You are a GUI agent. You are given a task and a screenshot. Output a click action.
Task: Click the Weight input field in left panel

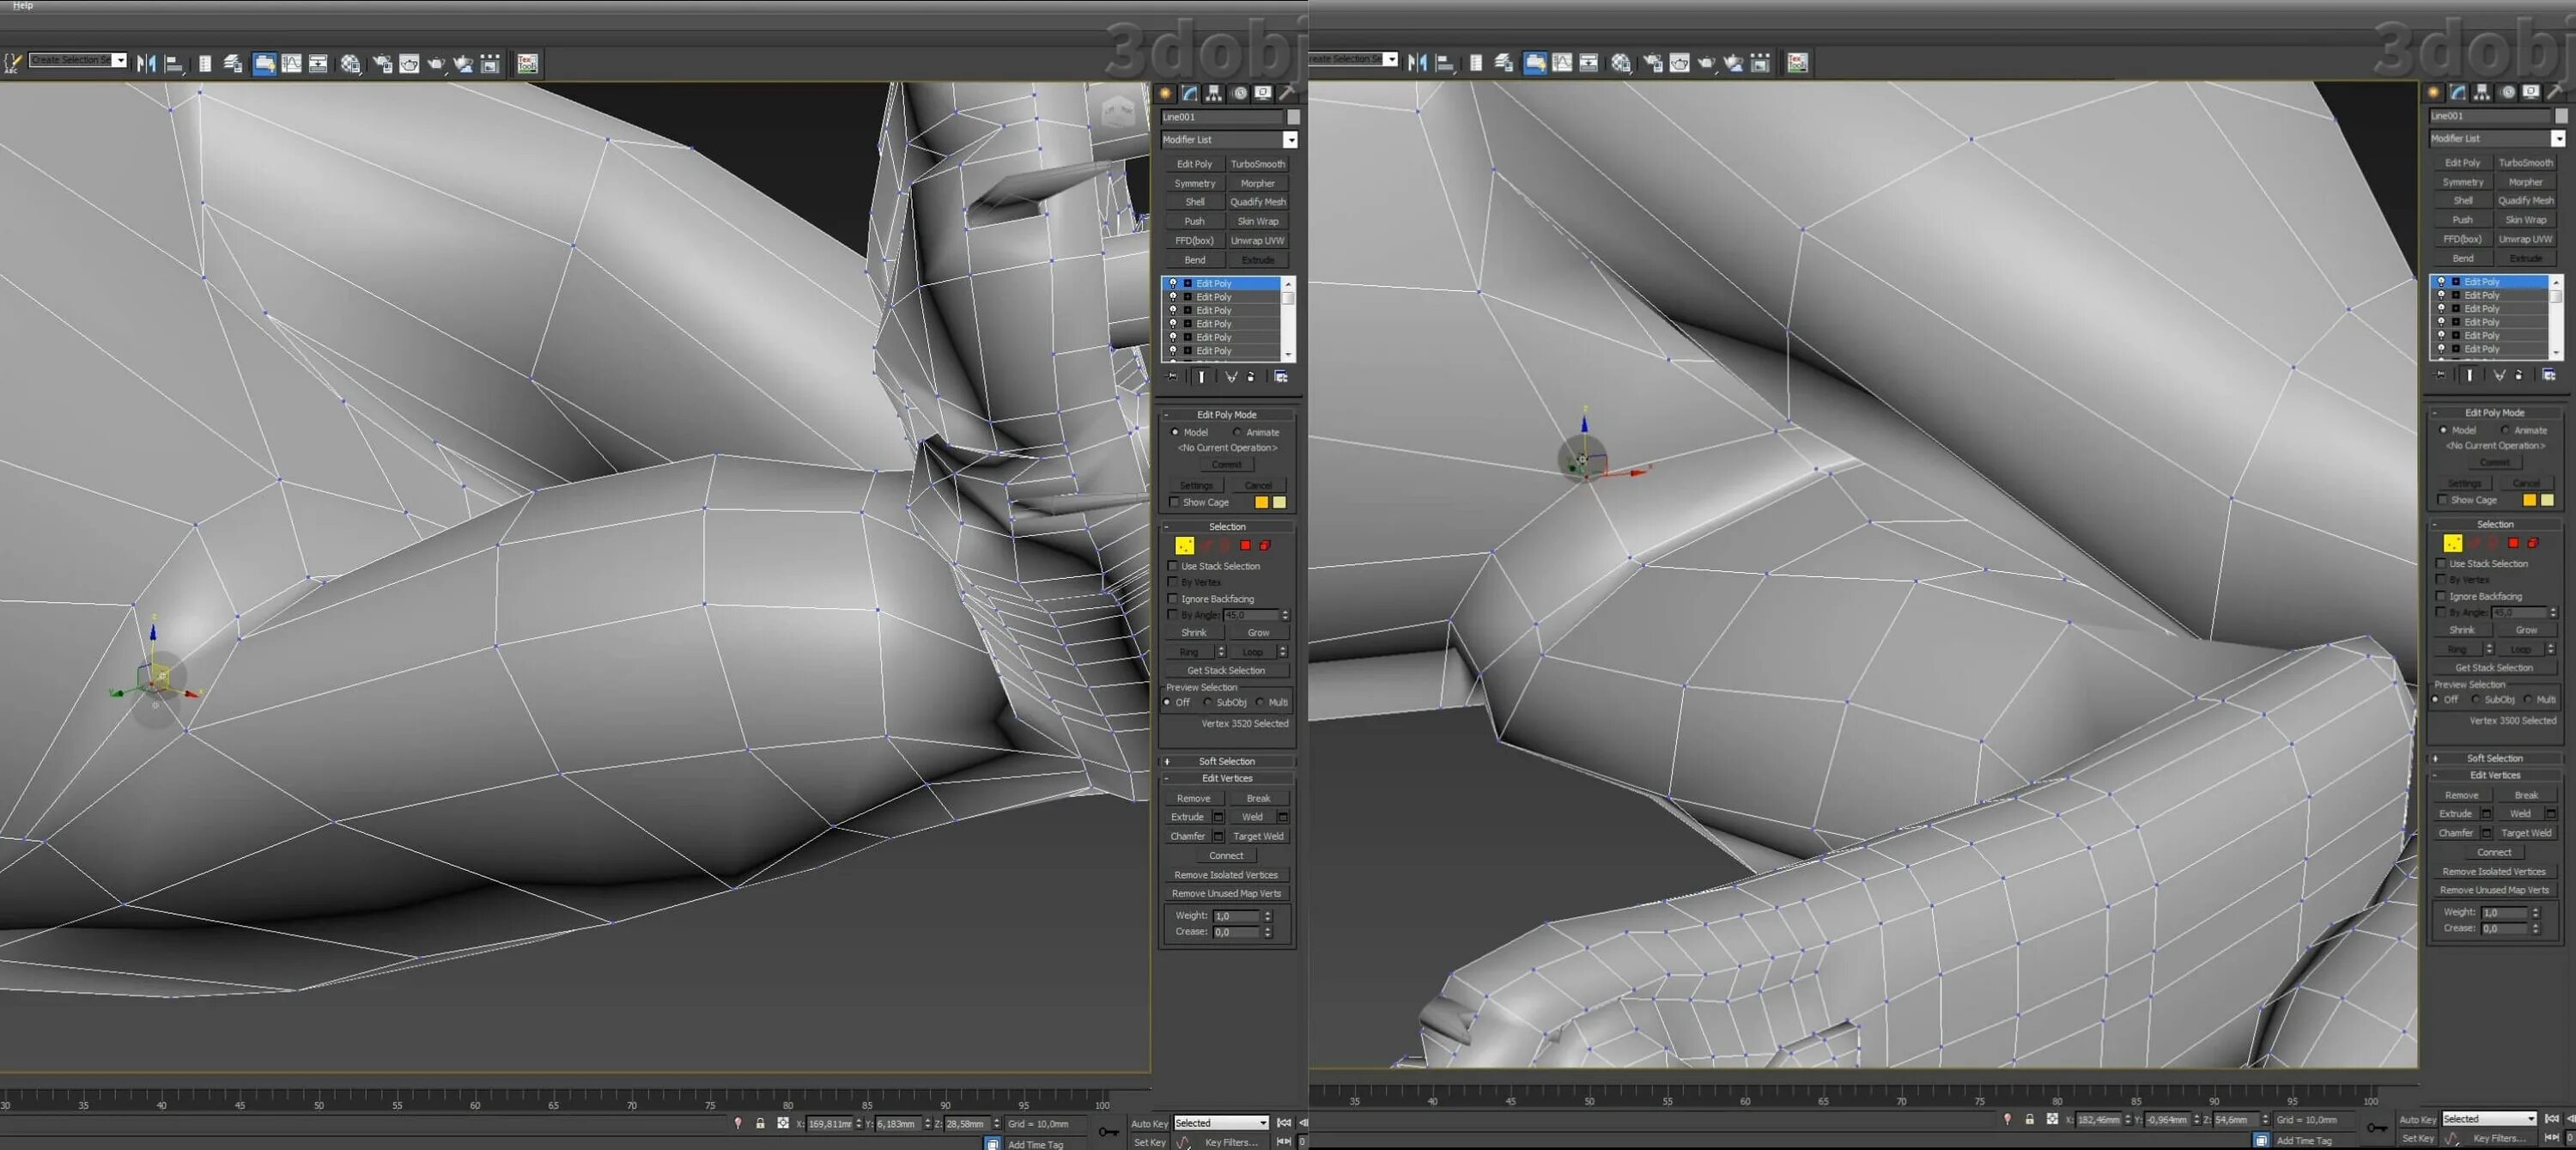point(1235,916)
